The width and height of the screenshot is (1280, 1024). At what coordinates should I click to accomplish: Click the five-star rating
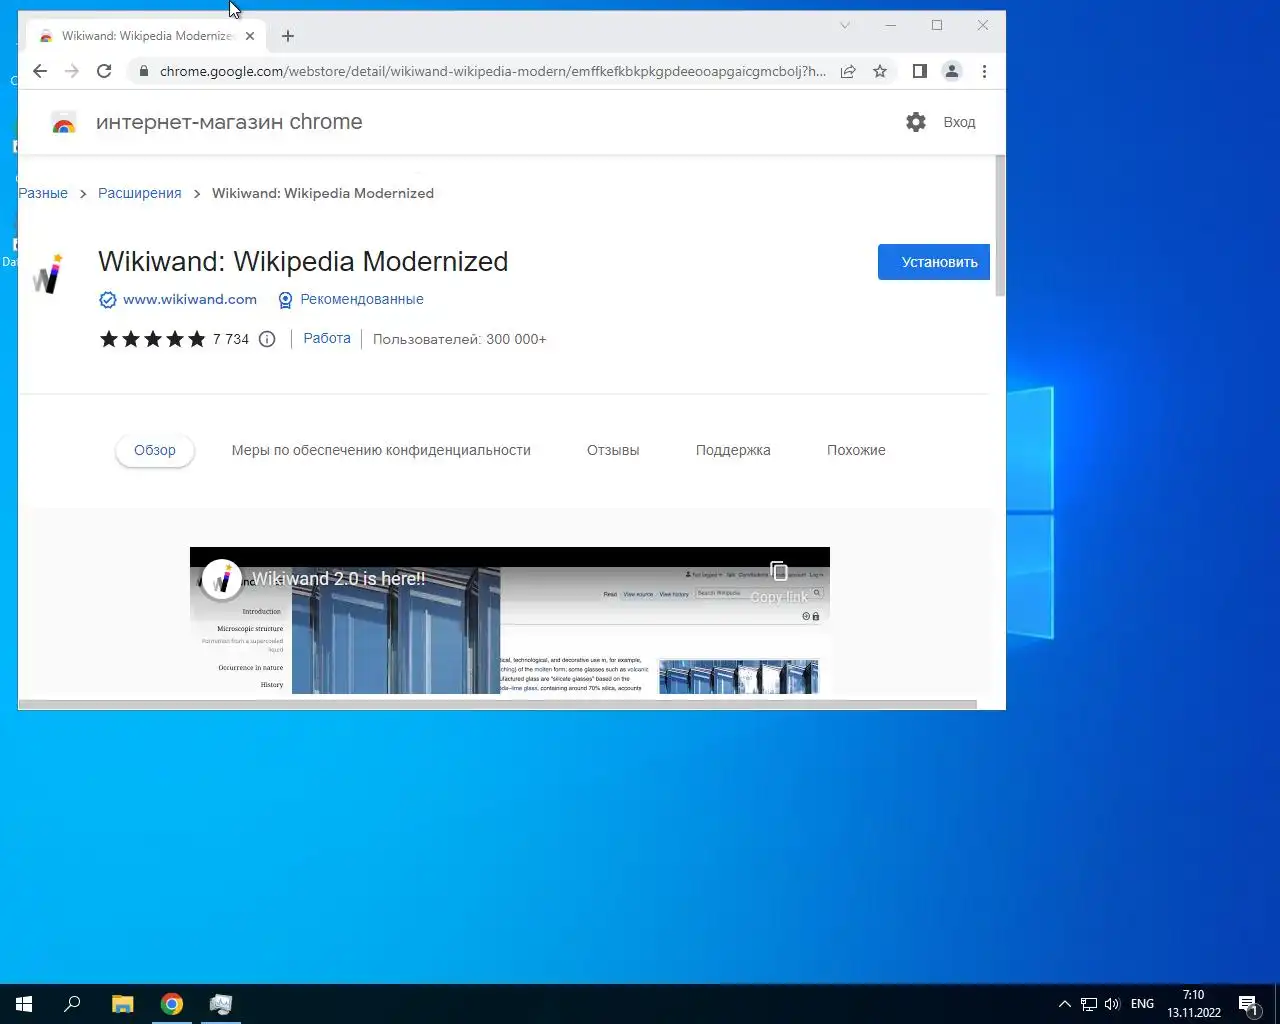click(x=152, y=339)
